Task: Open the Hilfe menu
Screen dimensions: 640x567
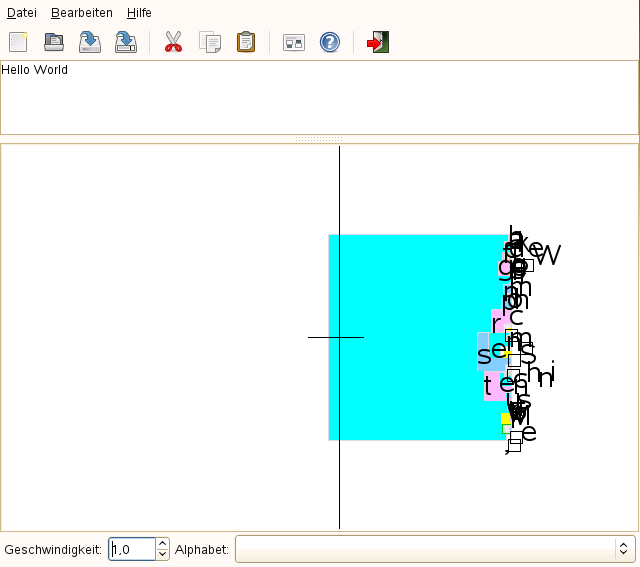Action: pyautogui.click(x=139, y=13)
